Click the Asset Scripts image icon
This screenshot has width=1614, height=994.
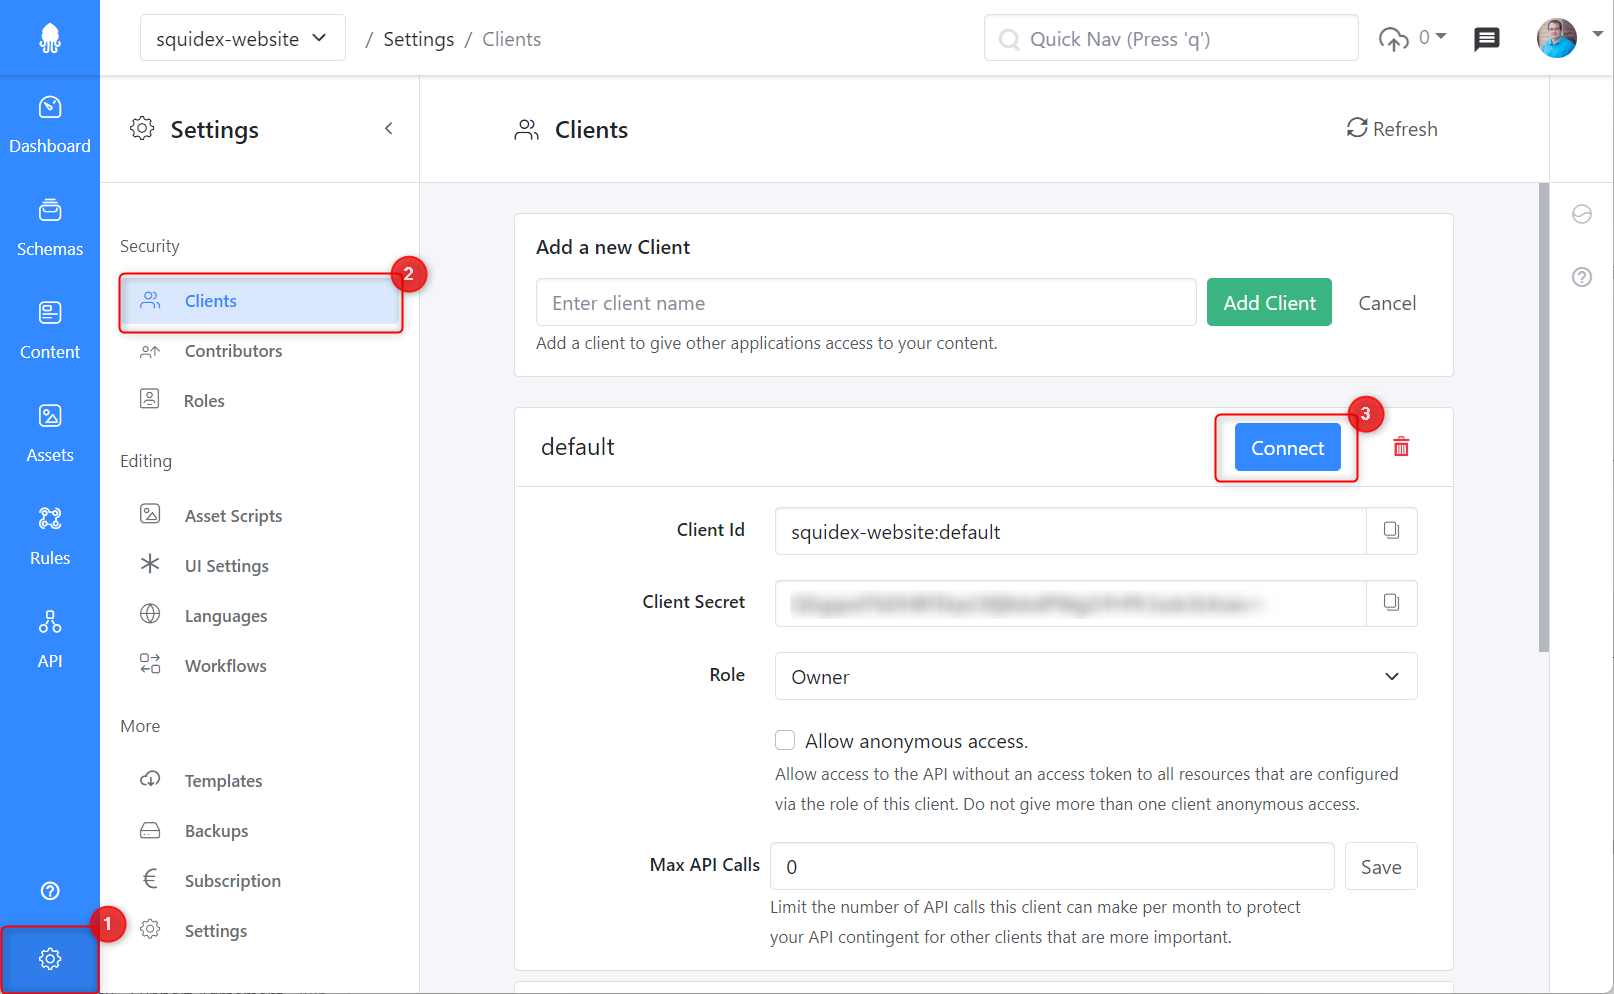(150, 514)
